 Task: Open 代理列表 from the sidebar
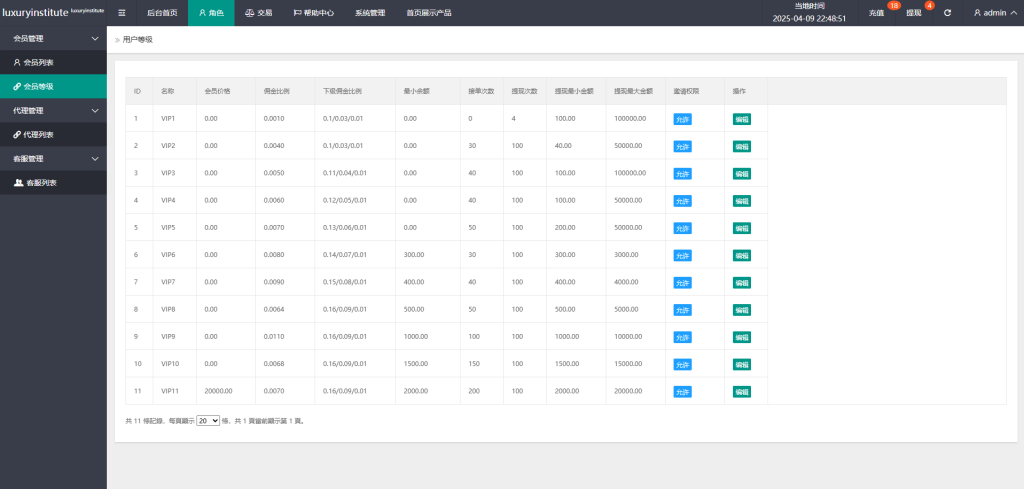point(53,134)
